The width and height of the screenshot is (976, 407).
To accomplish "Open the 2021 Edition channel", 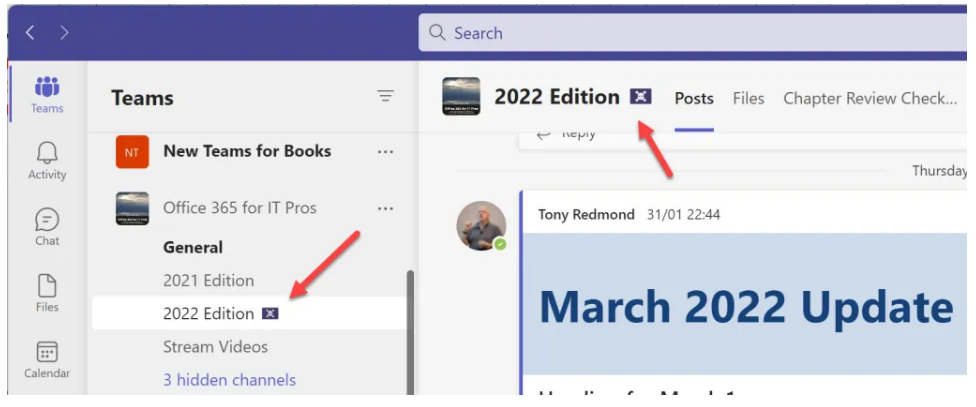I will click(x=209, y=281).
